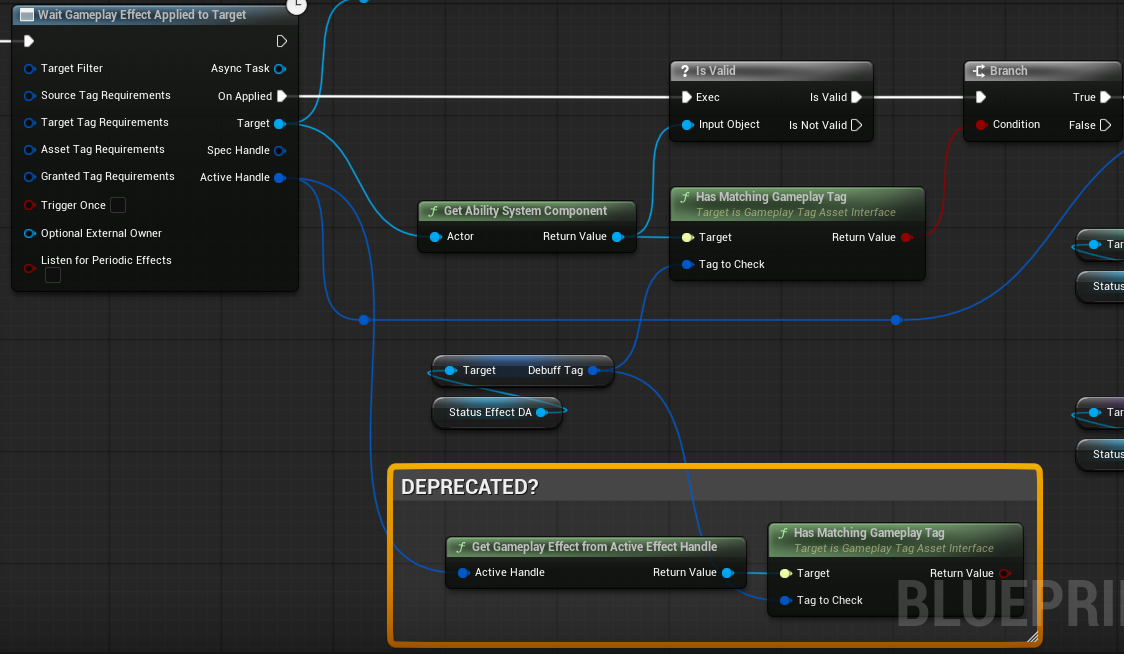Click the Branch False exec pin
This screenshot has height=654, width=1124.
tap(1105, 125)
